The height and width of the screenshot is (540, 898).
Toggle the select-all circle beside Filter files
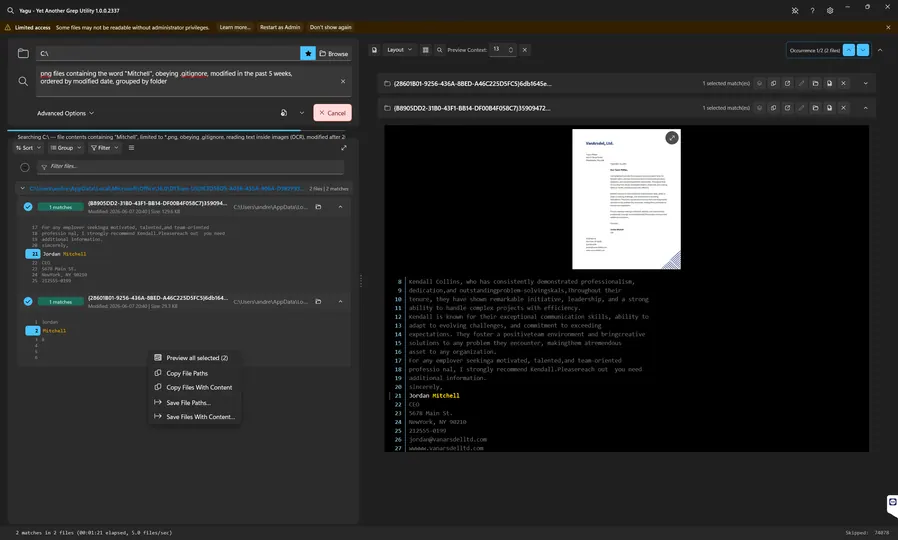tap(25, 167)
